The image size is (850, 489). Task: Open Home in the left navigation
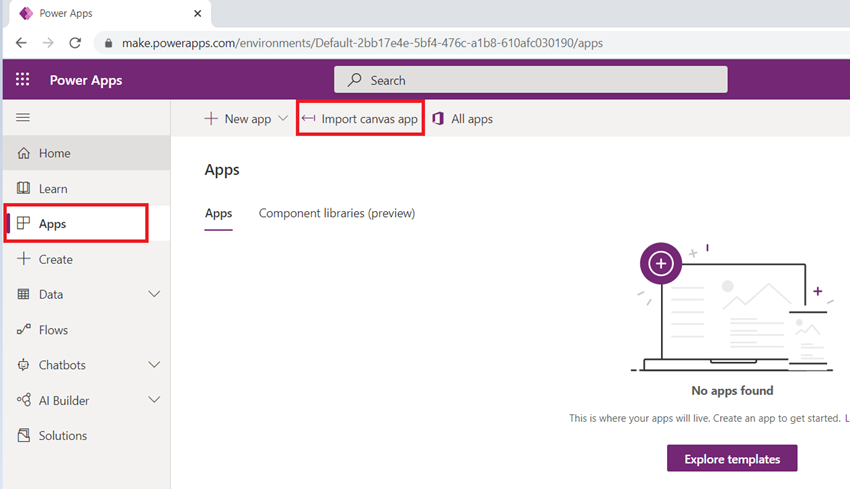pos(87,153)
